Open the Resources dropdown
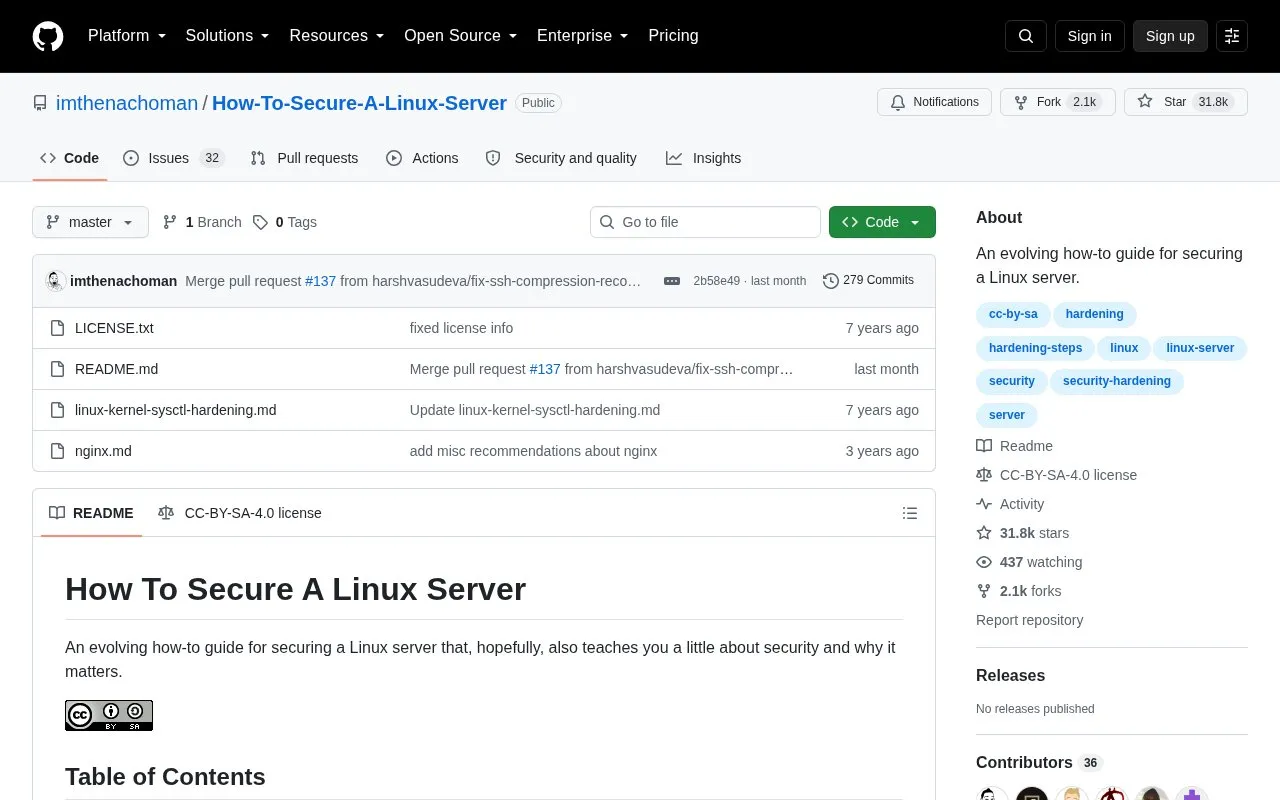This screenshot has width=1280, height=800. pos(337,36)
